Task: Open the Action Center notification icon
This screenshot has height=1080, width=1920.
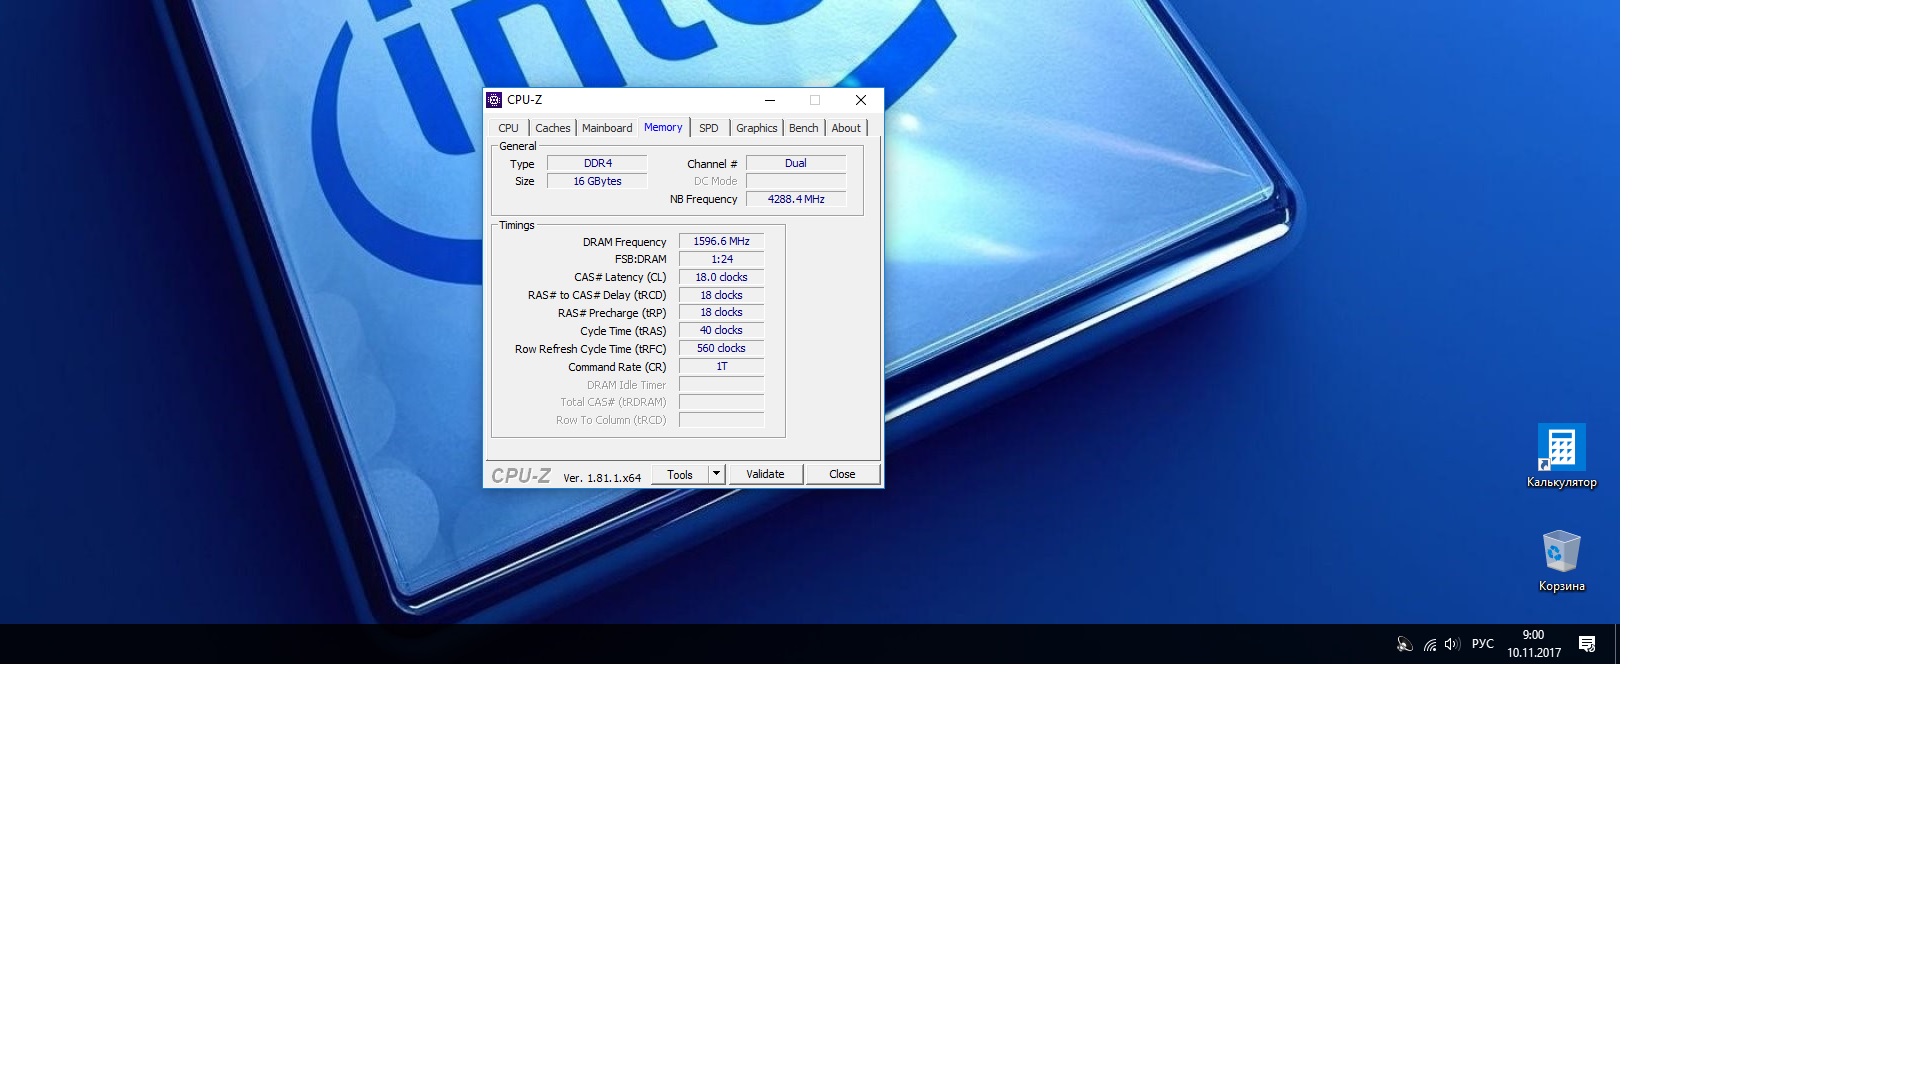Action: (x=1586, y=644)
